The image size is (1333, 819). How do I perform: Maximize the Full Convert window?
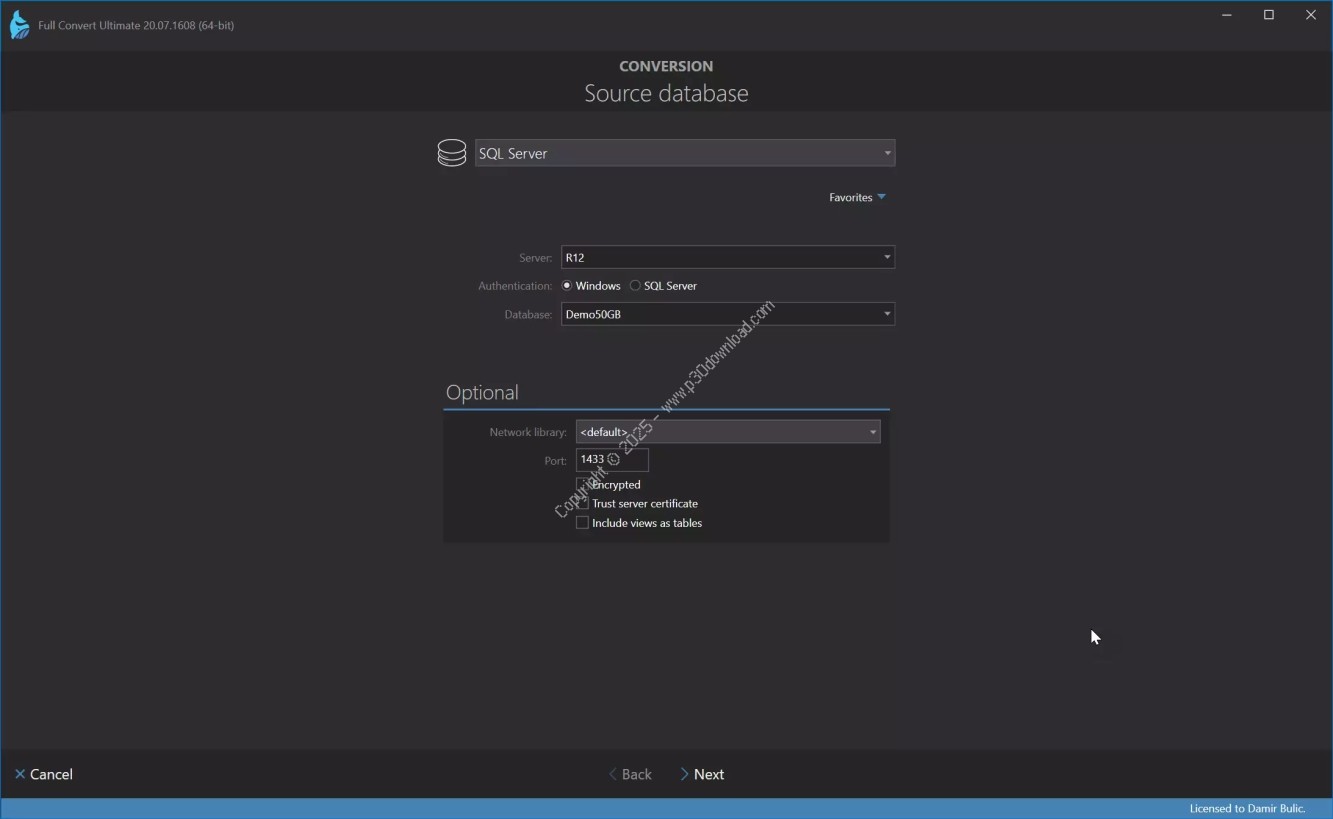(x=1269, y=15)
